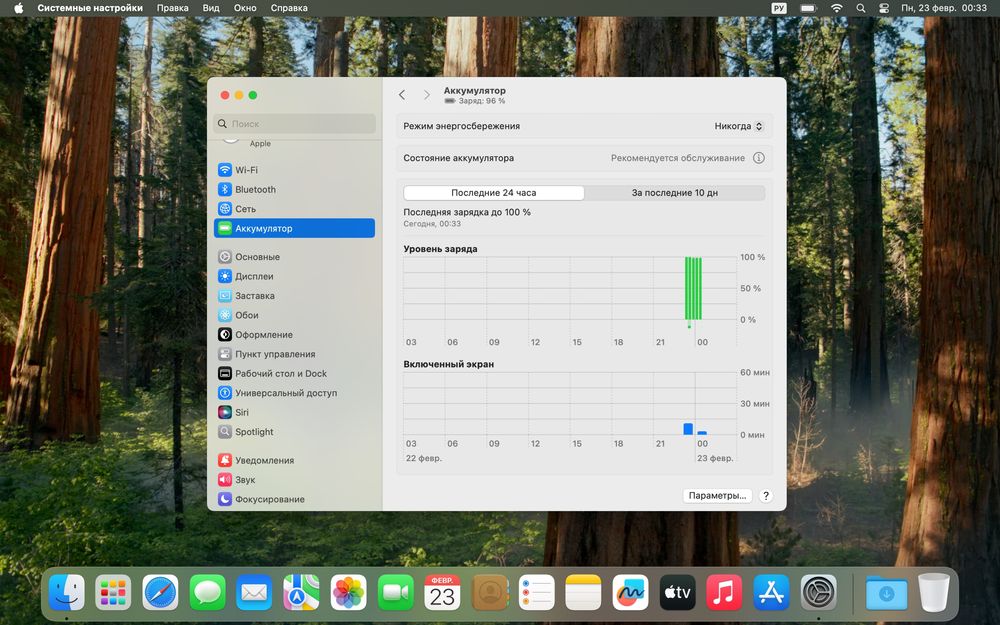Open Maps from the Dock
1000x625 pixels.
tap(301, 592)
